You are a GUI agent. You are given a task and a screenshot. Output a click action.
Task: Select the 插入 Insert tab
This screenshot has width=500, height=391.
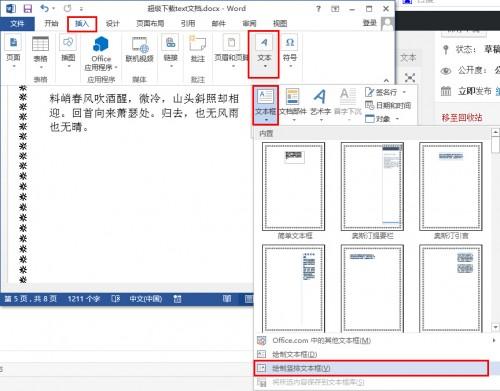pos(82,24)
